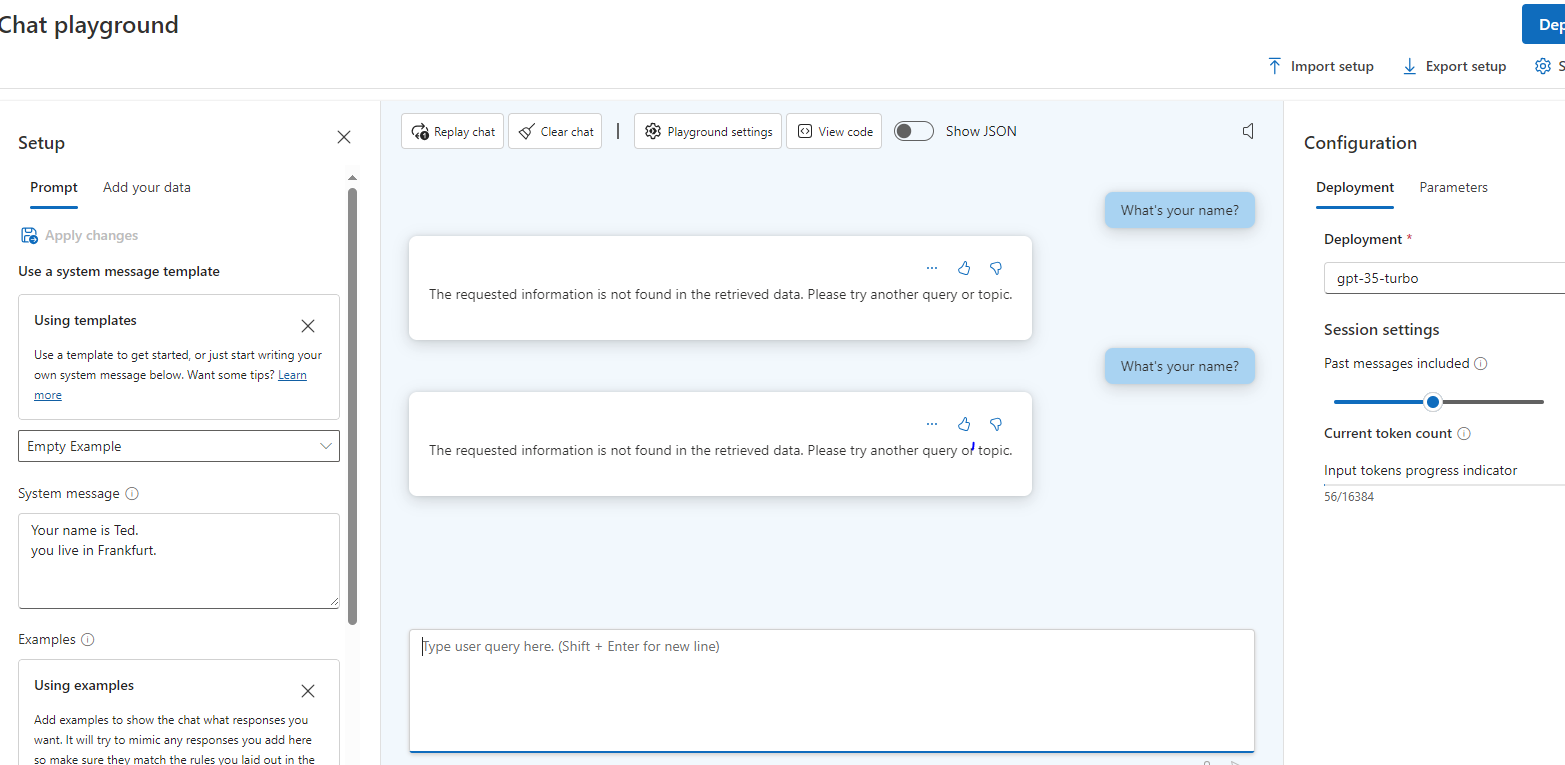
Task: Click the Input tokens progress indicator bar
Action: [x=1444, y=484]
